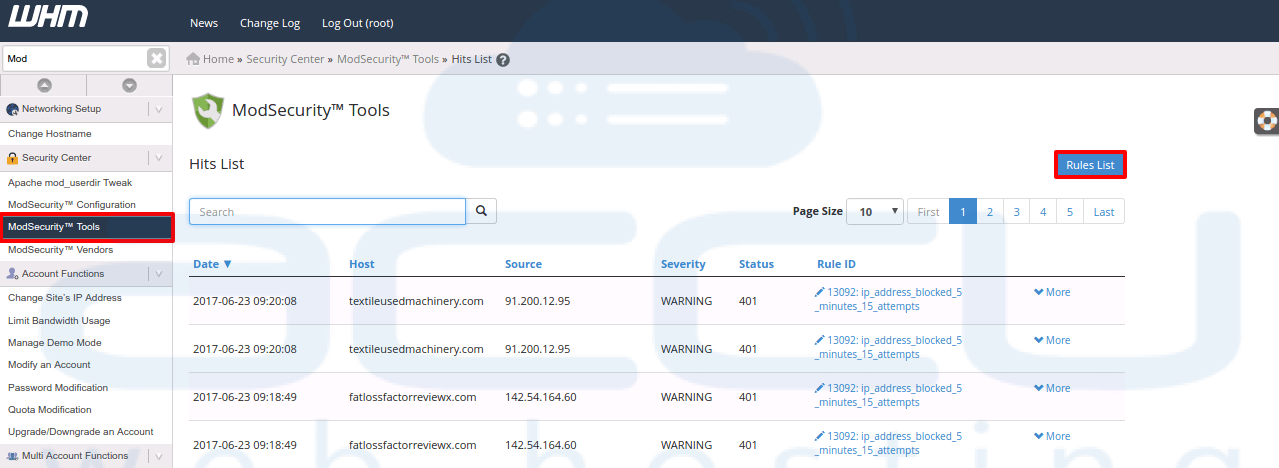Click the Account Functions user icon
1279x468 pixels.
[x=12, y=274]
